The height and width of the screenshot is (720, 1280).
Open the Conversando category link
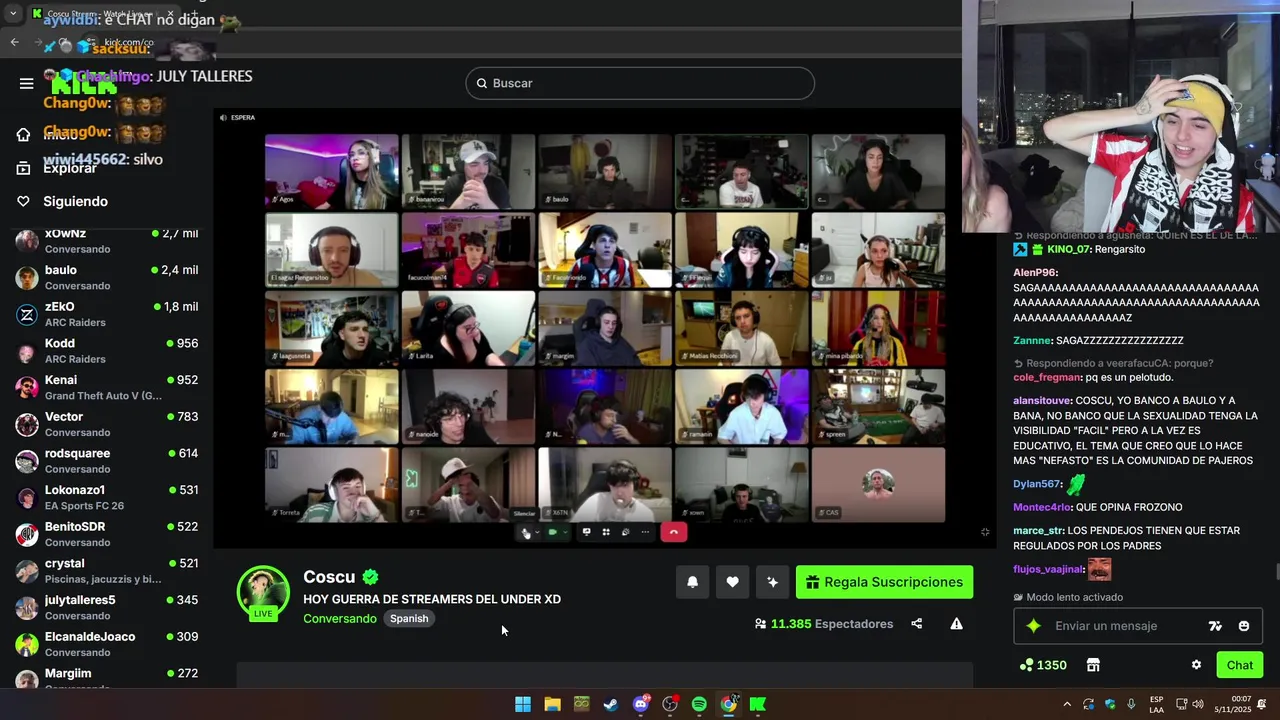point(340,619)
